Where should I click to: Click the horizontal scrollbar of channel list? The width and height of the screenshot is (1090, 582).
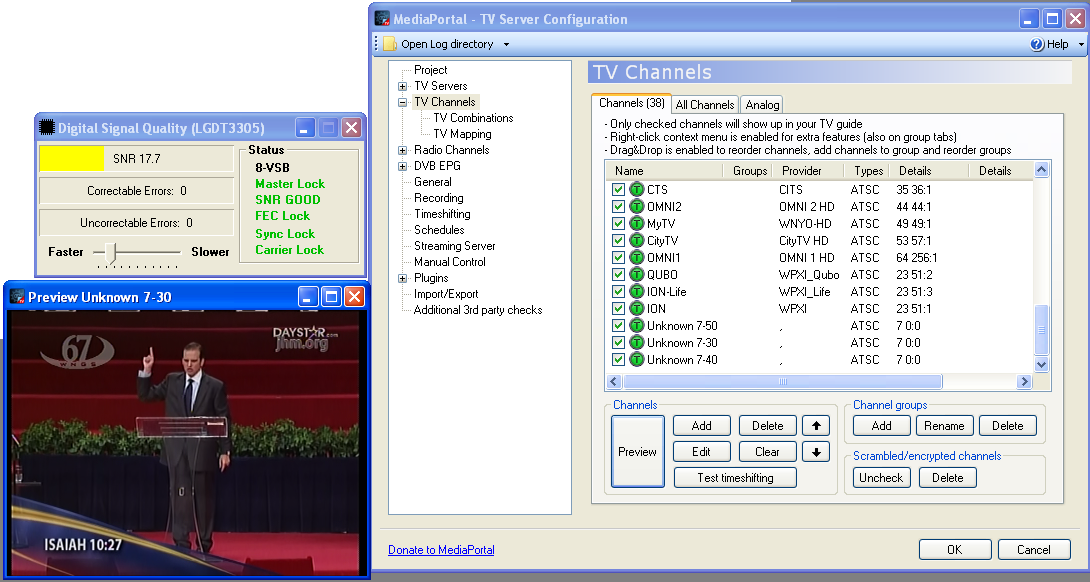tap(819, 381)
